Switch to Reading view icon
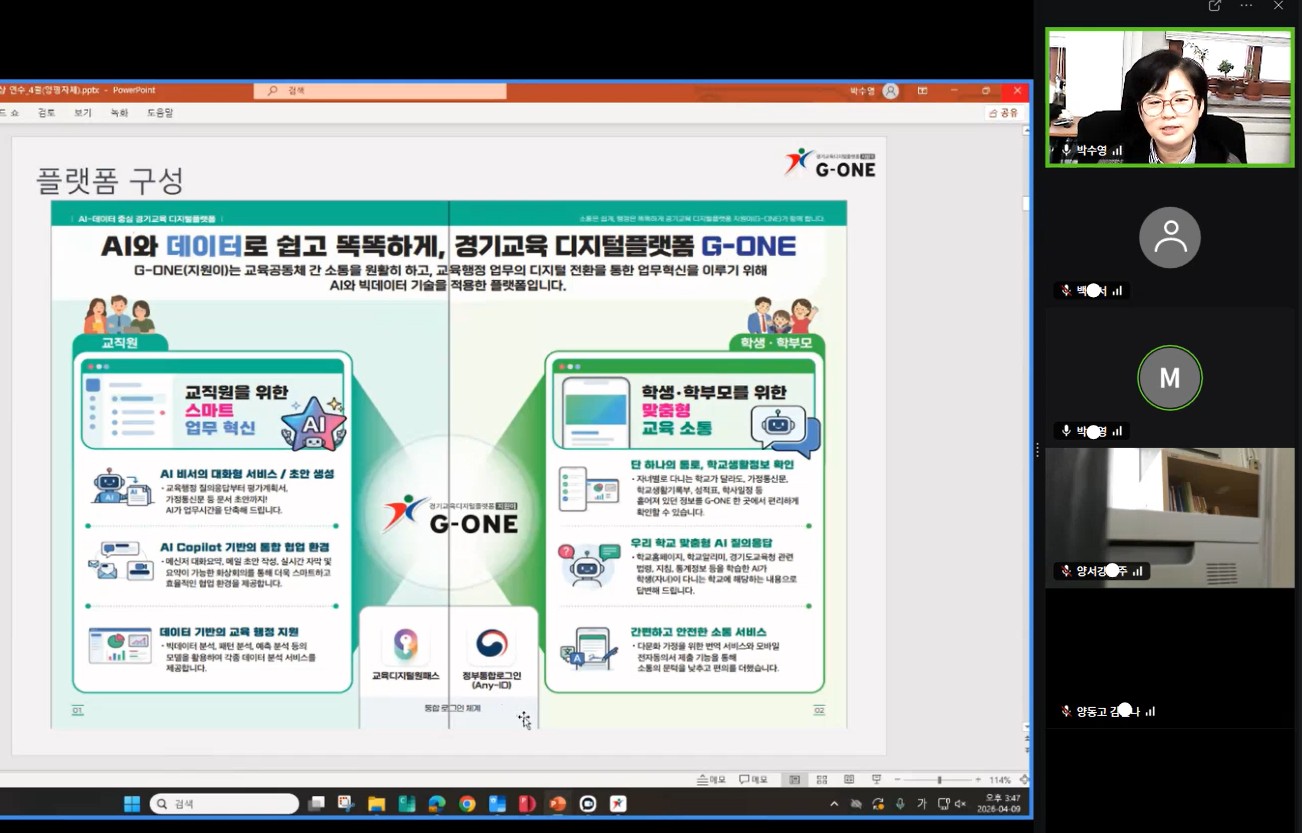1302x833 pixels. click(849, 780)
